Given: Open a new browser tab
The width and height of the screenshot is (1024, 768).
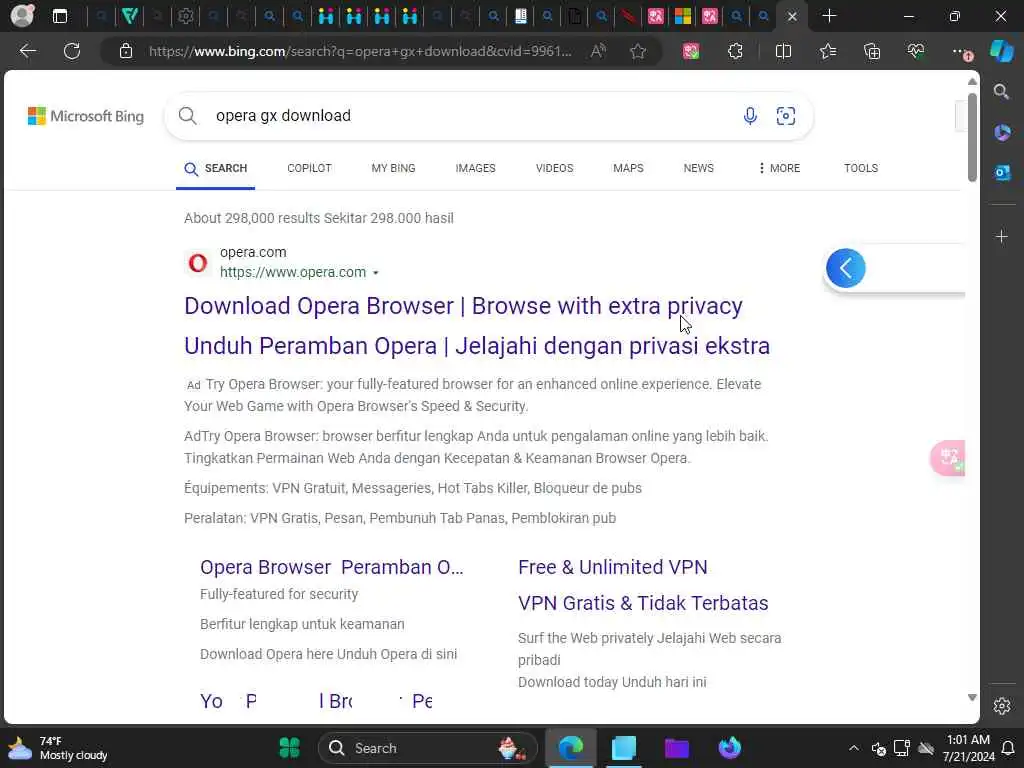Looking at the screenshot, I should pos(829,16).
